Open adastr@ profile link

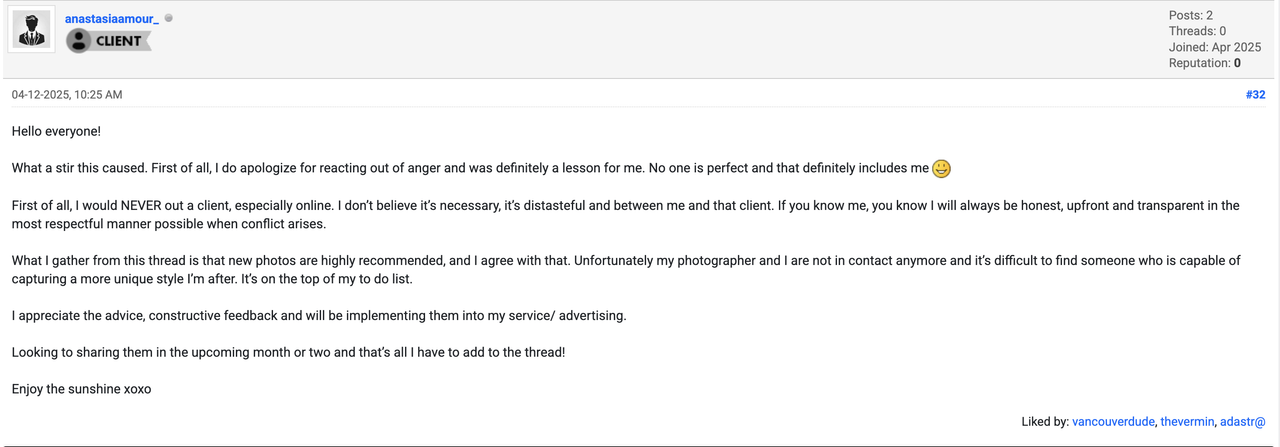click(1243, 422)
